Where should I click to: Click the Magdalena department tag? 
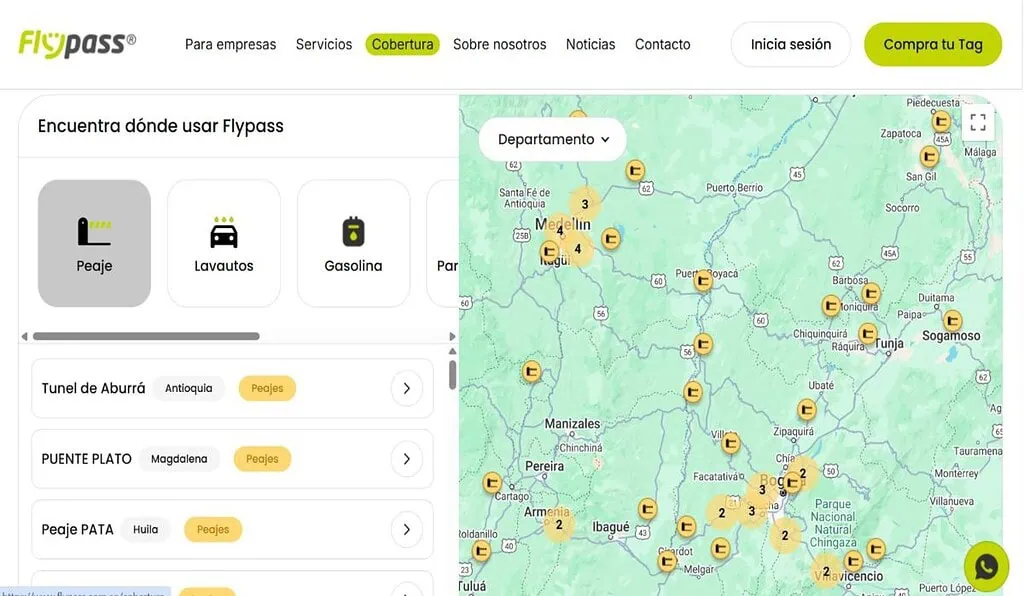[179, 459]
